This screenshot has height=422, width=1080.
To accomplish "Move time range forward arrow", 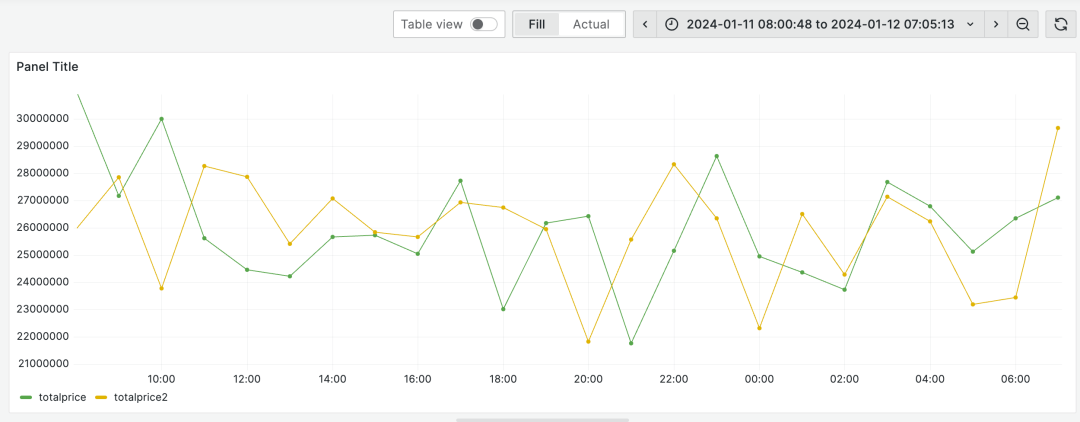I will 996,24.
